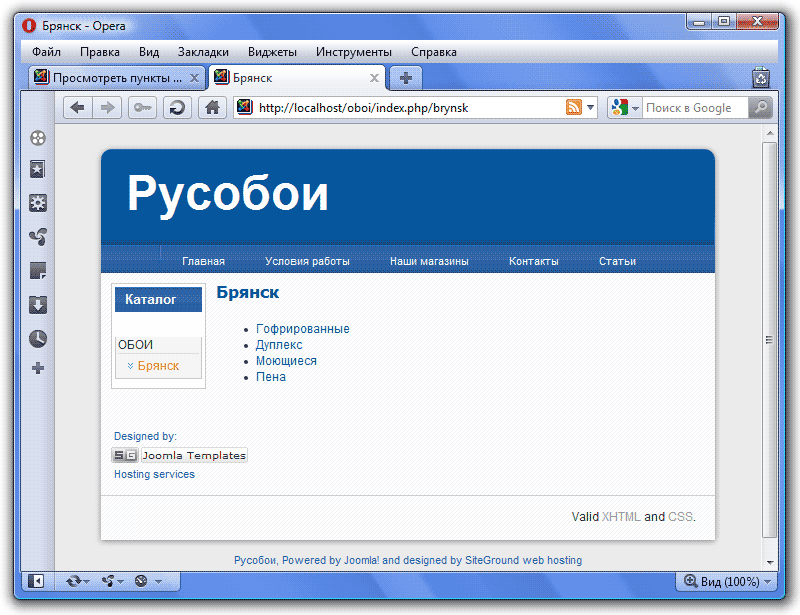
Task: Open the Notes panel in sidebar
Action: pyautogui.click(x=38, y=271)
